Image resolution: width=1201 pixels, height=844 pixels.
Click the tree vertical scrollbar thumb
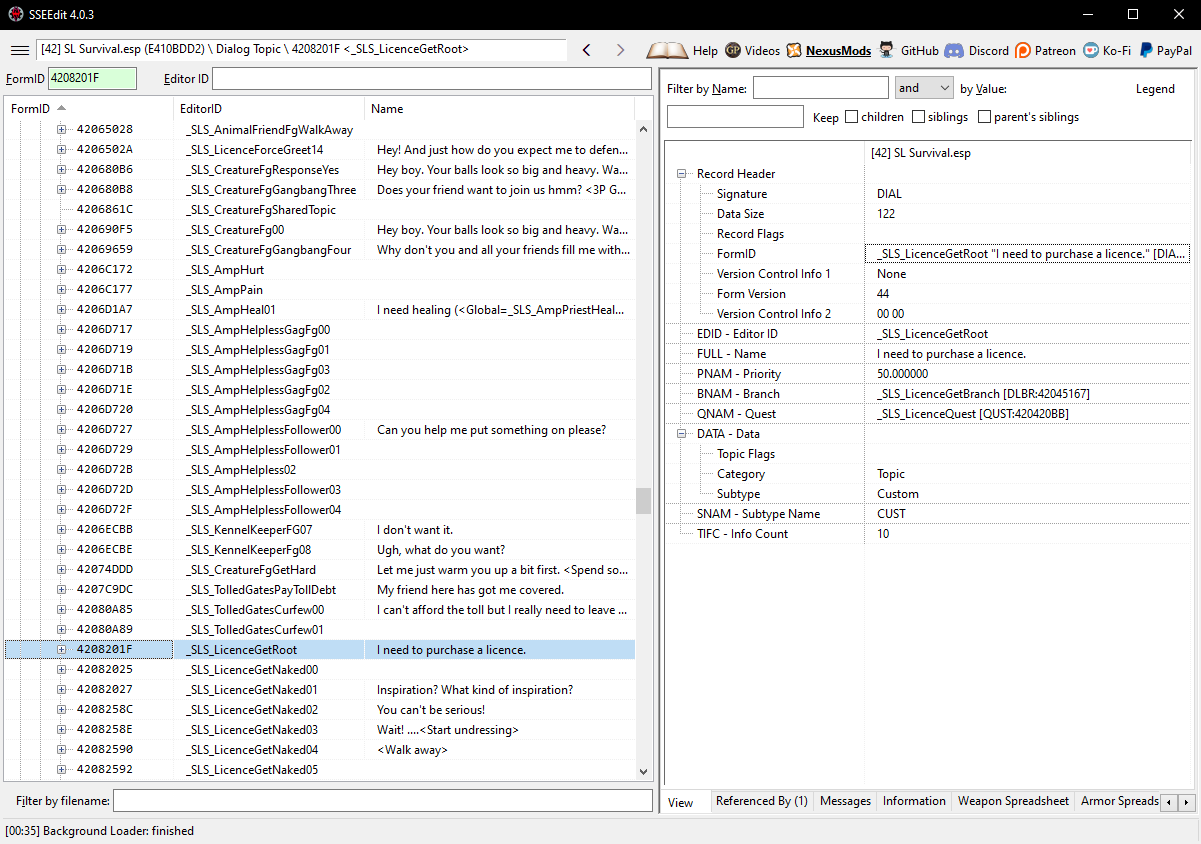pos(643,501)
